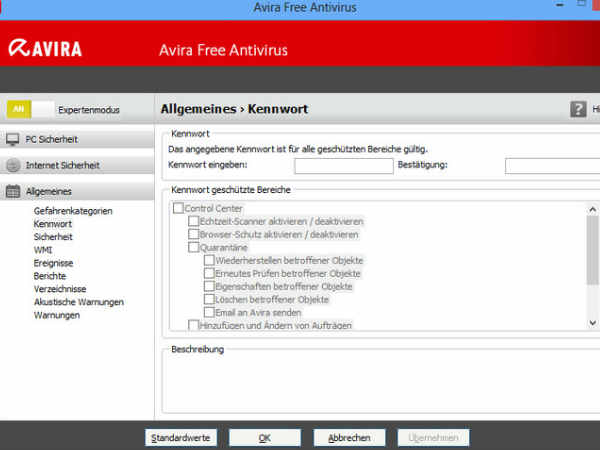This screenshot has height=450, width=600.
Task: Open Warnungen settings page
Action: pyautogui.click(x=57, y=315)
